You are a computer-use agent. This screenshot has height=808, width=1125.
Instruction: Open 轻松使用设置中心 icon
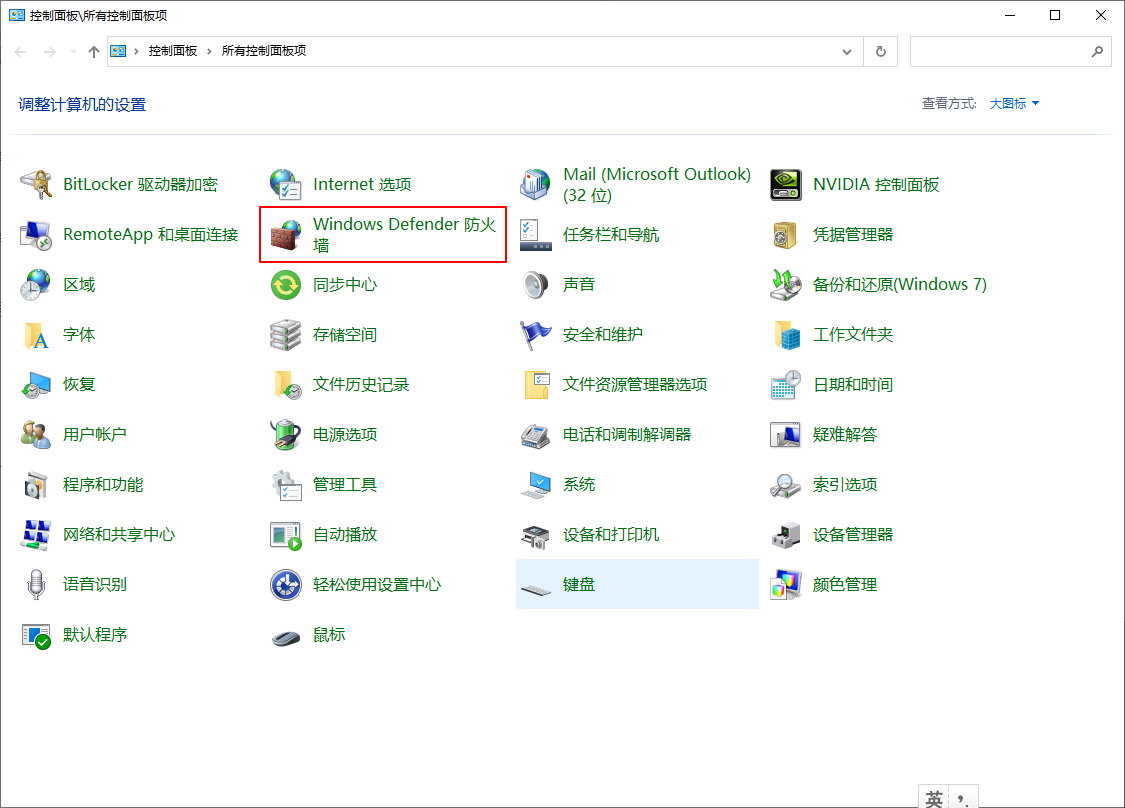[x=286, y=585]
